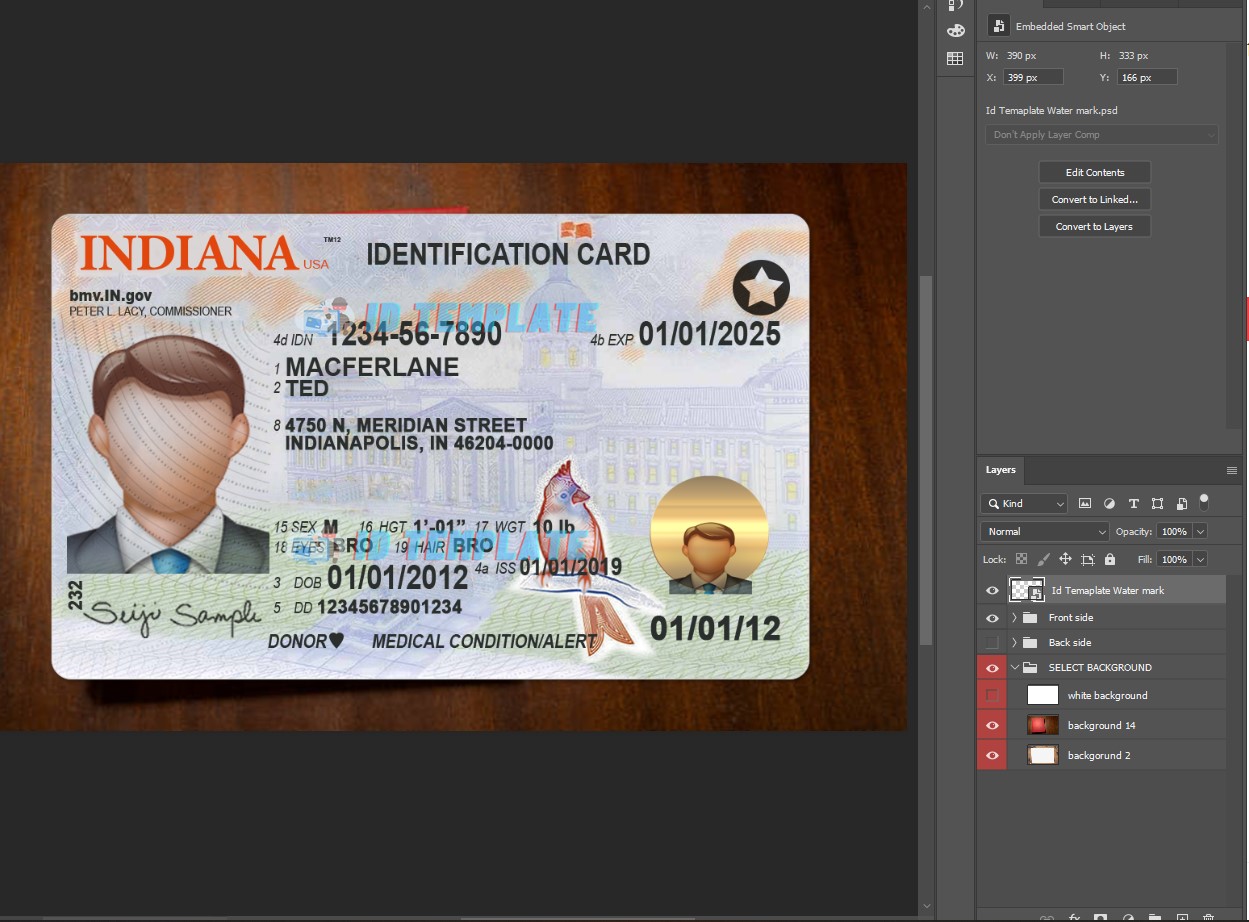Expand the Front side group
Viewport: 1249px width, 922px height.
click(x=1014, y=618)
